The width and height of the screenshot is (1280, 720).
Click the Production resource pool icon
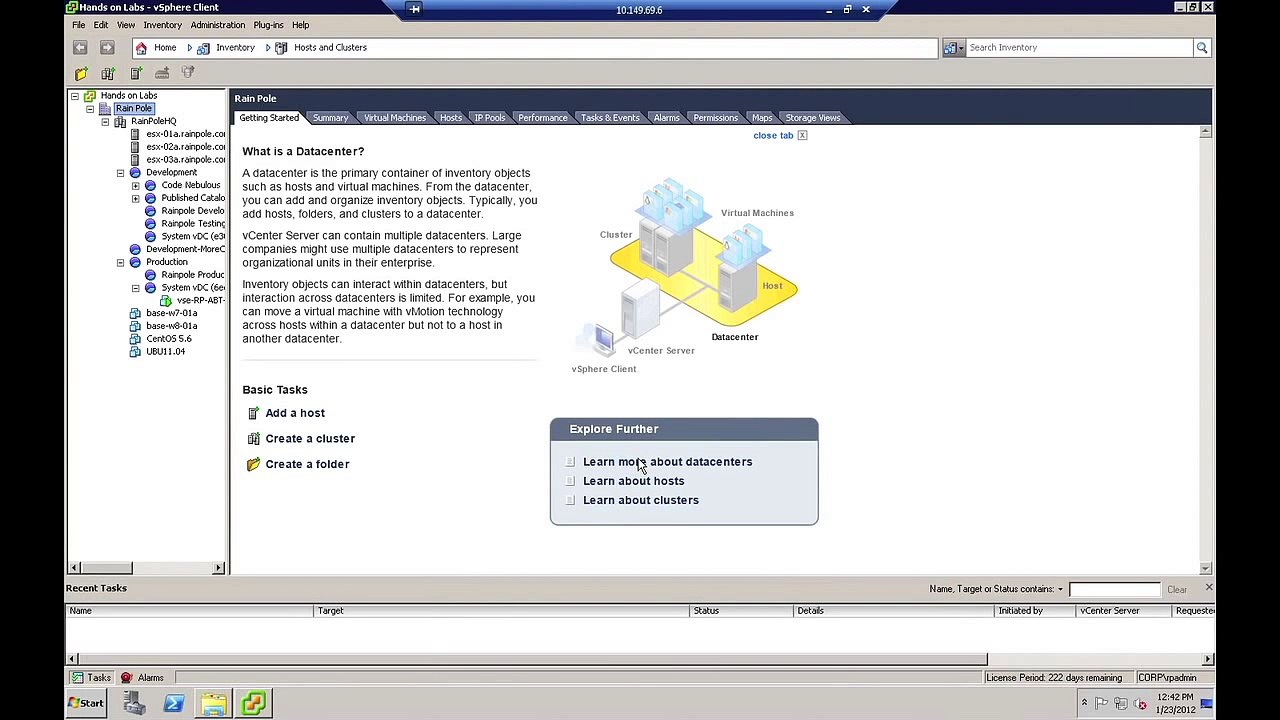tap(135, 262)
